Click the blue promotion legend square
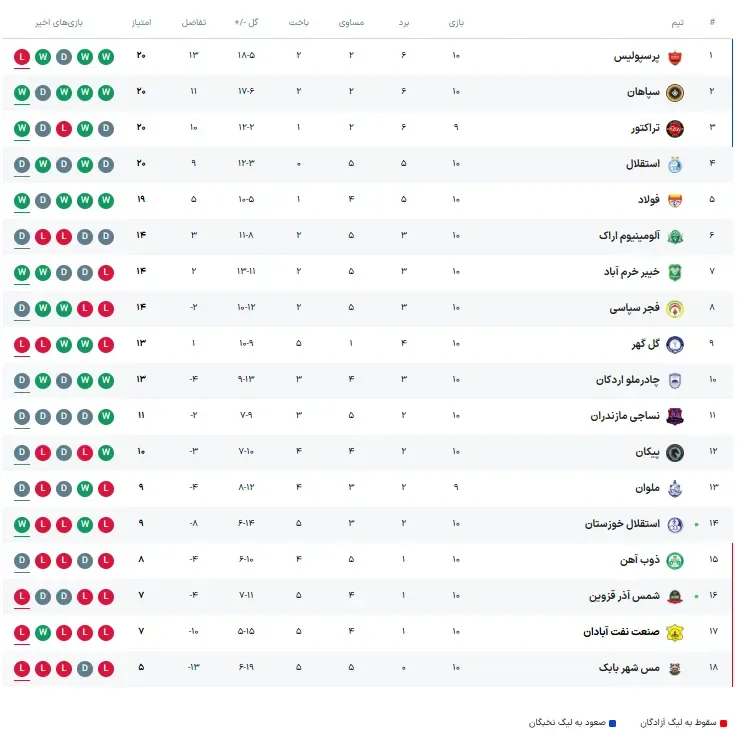This screenshot has width=756, height=755. point(612,723)
